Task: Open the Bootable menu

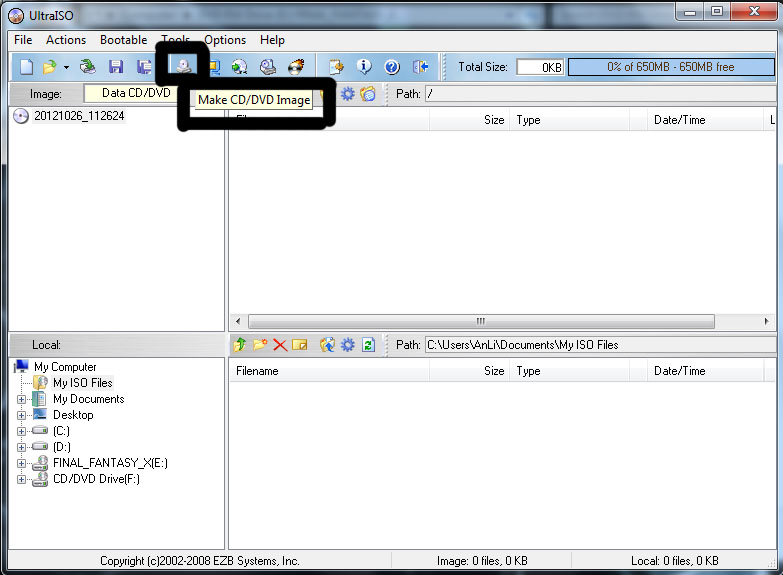Action: (123, 40)
